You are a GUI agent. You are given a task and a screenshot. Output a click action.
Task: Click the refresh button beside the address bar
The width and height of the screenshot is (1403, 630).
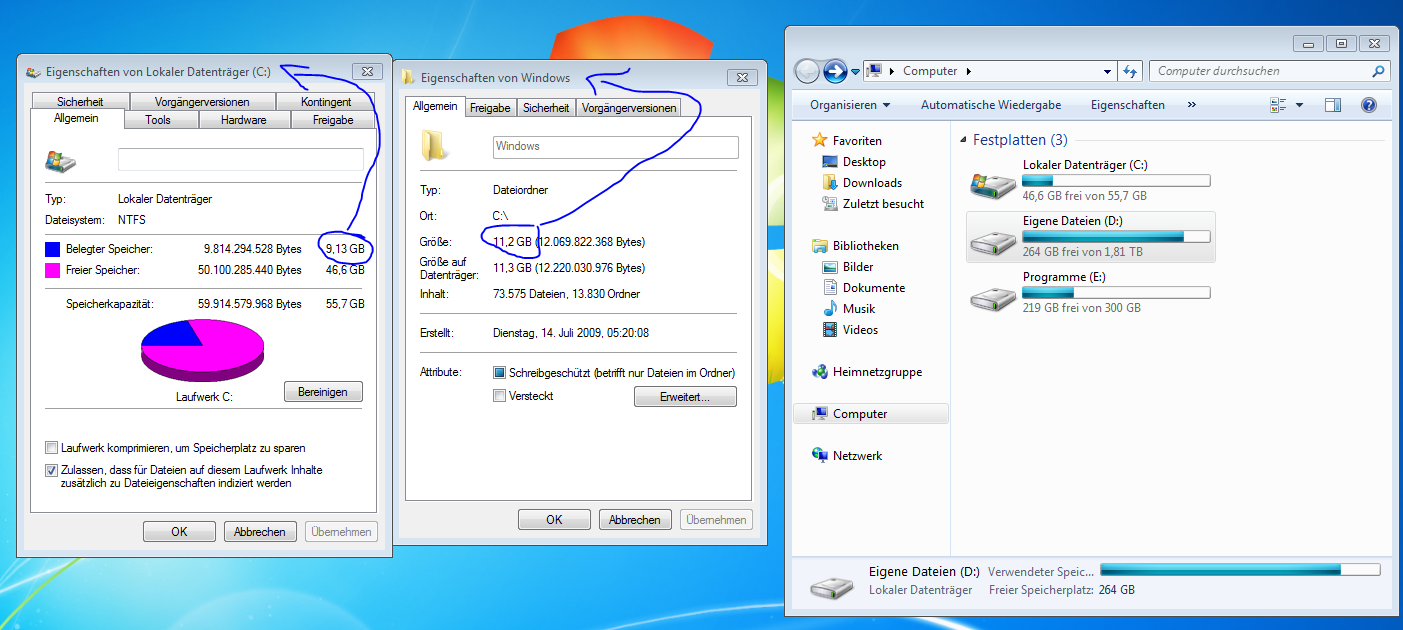(x=1131, y=71)
